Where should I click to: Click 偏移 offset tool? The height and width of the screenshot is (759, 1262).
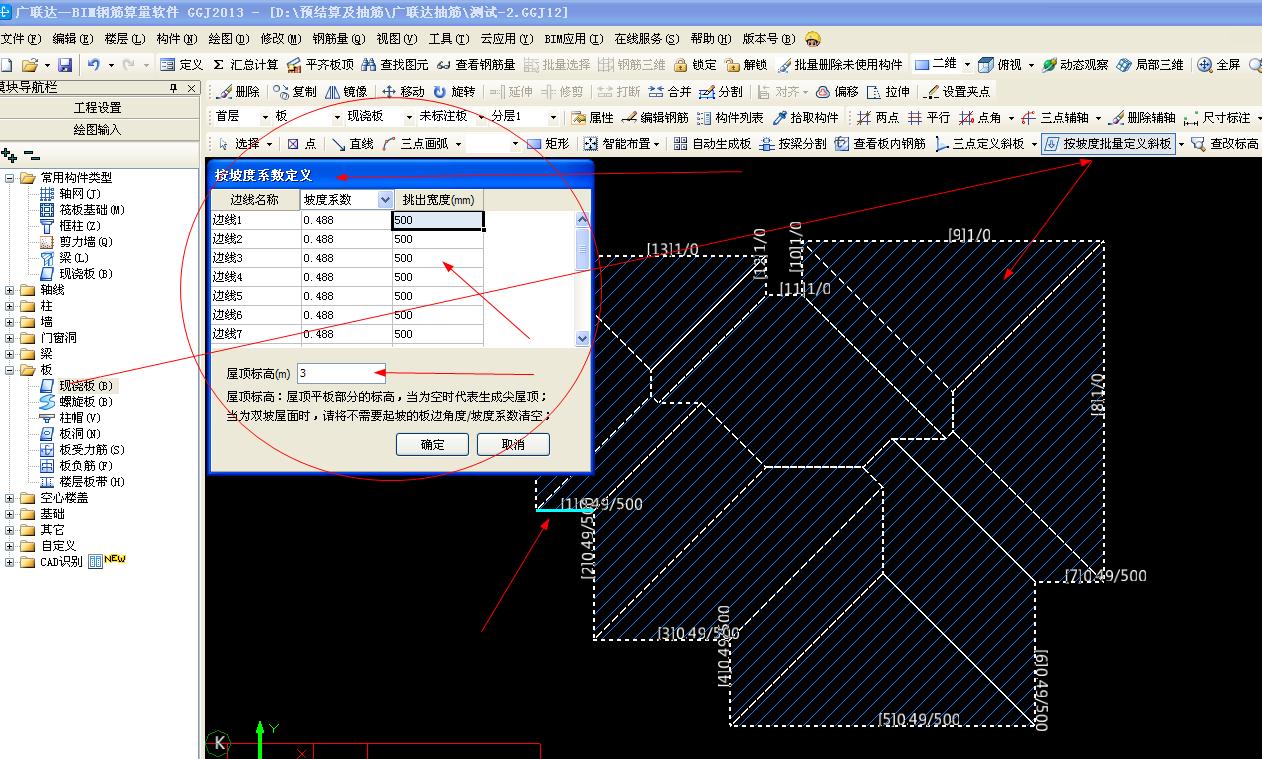click(837, 91)
